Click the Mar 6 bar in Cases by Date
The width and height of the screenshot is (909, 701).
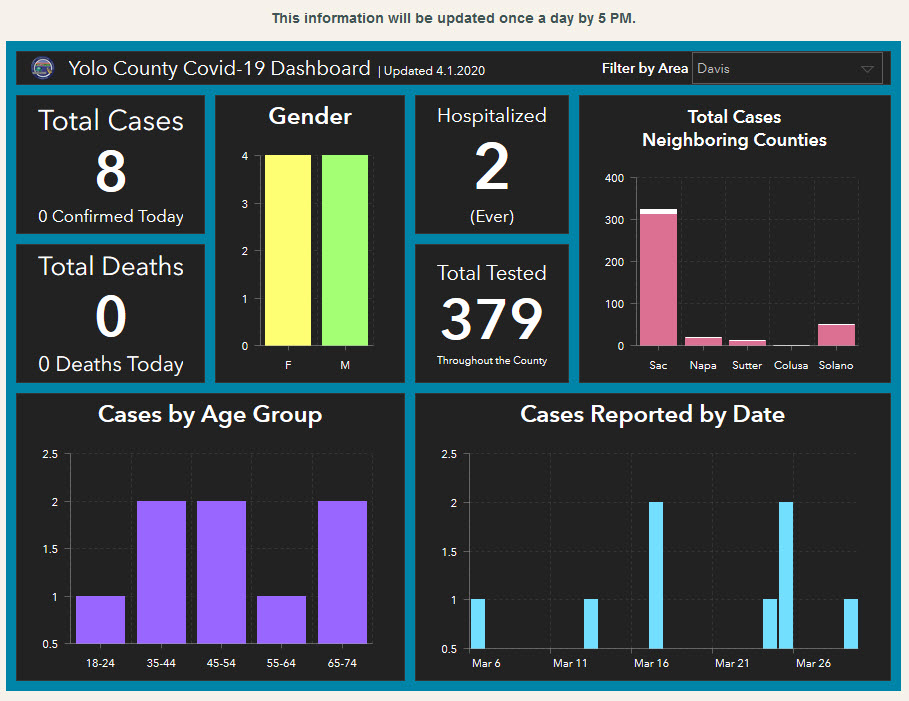point(478,623)
